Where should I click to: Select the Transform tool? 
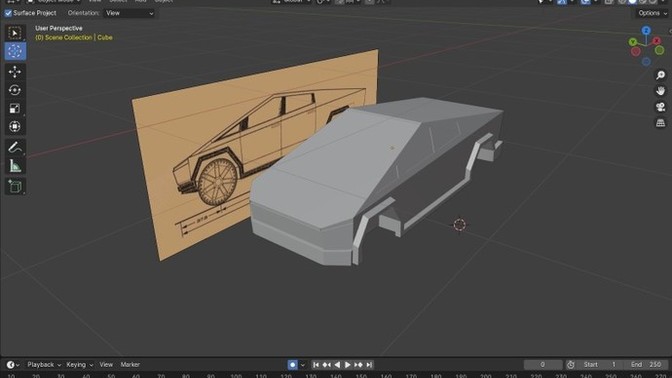click(x=15, y=126)
